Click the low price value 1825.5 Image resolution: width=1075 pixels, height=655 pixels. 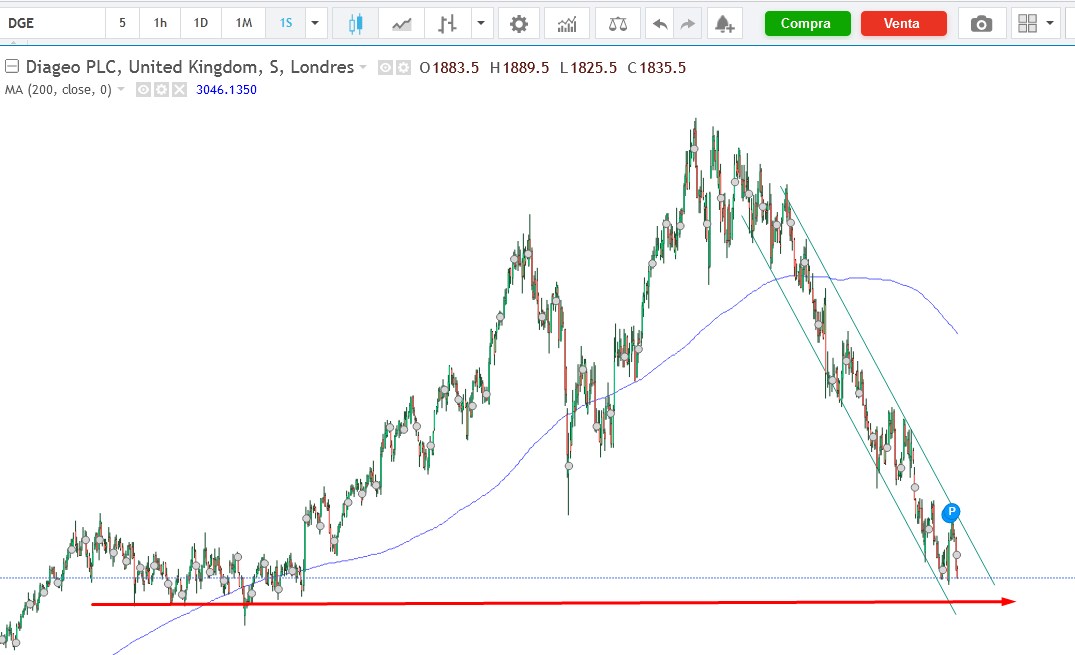(x=593, y=68)
